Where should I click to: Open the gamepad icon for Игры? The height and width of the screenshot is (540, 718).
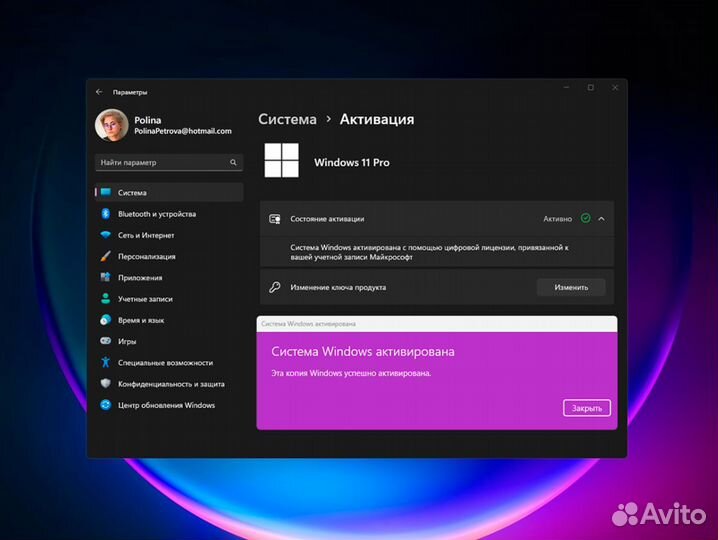(x=106, y=341)
